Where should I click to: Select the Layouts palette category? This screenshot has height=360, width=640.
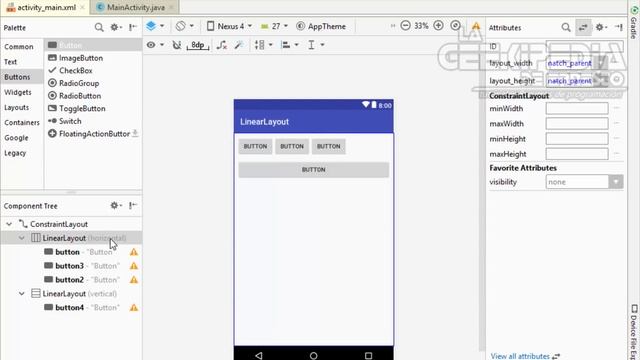[x=17, y=107]
